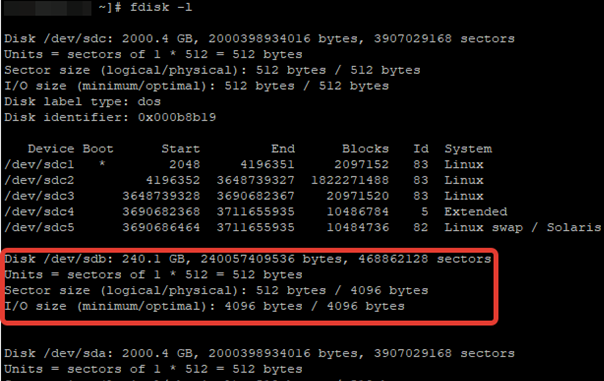Click the 'Units' line under /dev/sdb

coord(153,275)
